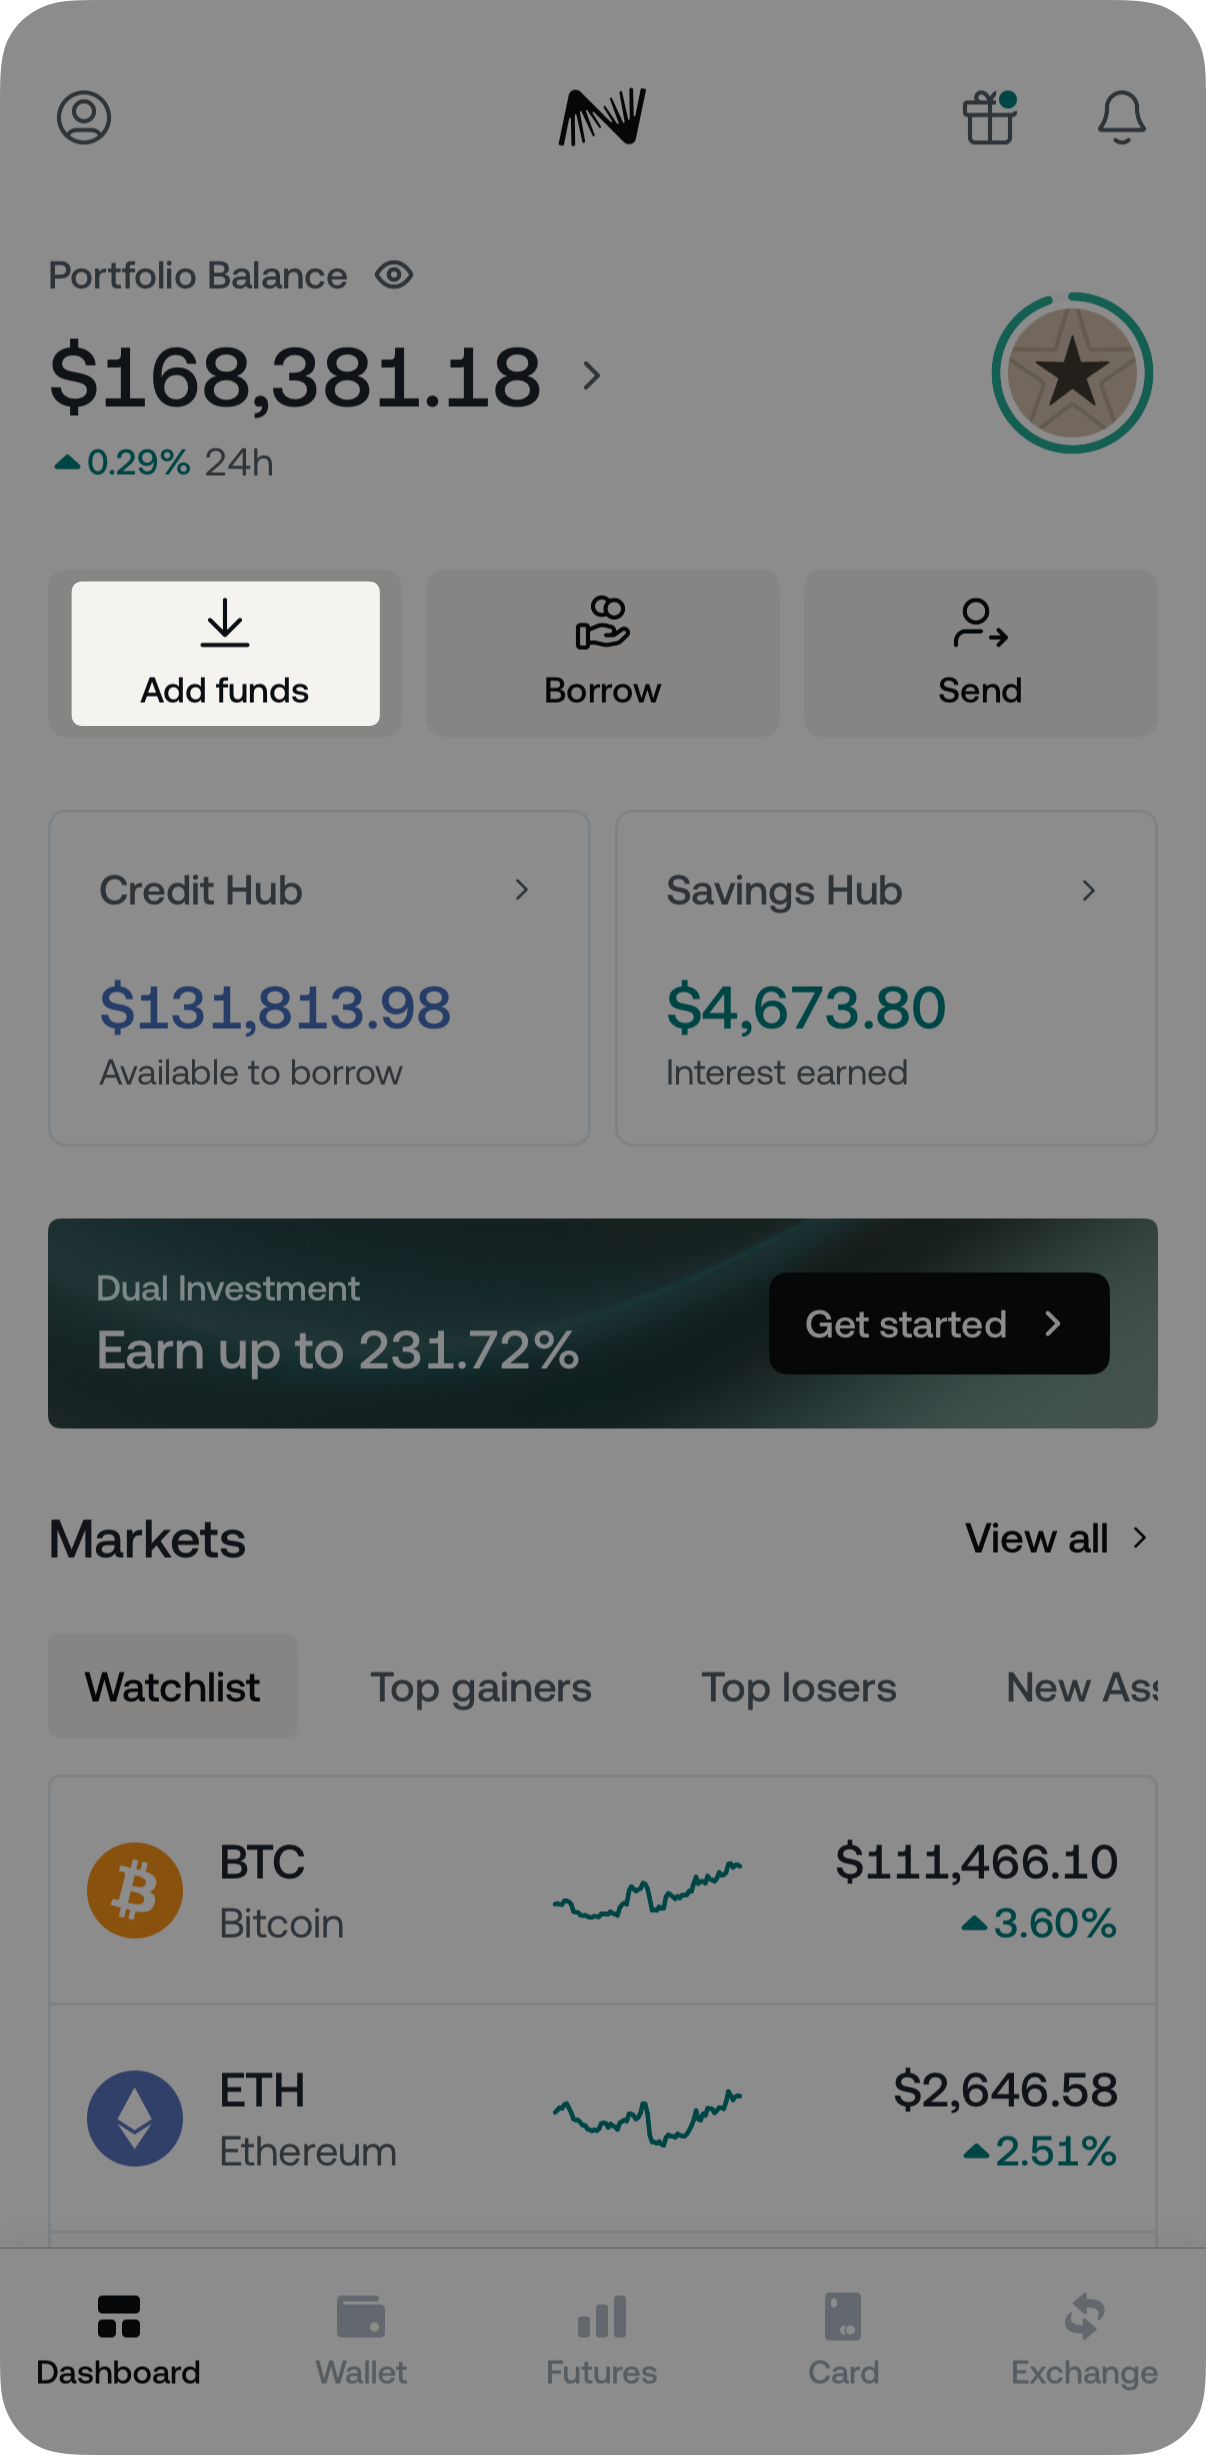Open the Exchange section
This screenshot has height=2455, width=1206.
[x=1084, y=2338]
